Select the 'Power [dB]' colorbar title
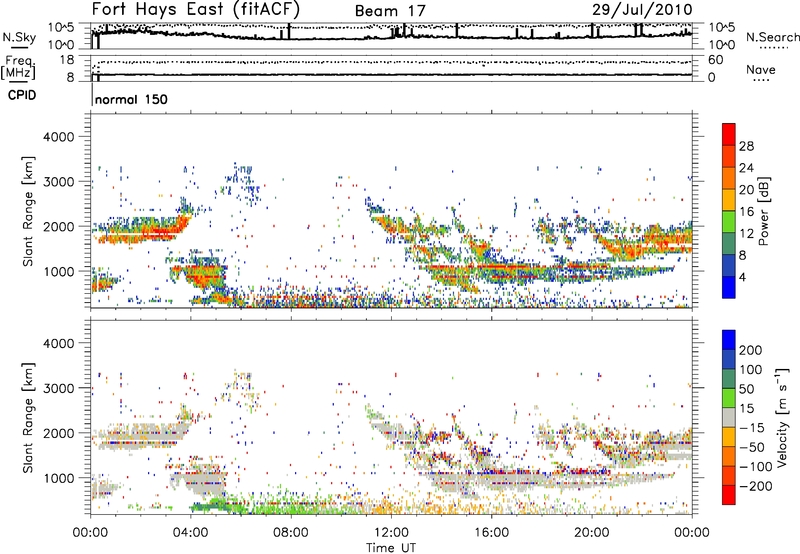 pyautogui.click(x=763, y=211)
